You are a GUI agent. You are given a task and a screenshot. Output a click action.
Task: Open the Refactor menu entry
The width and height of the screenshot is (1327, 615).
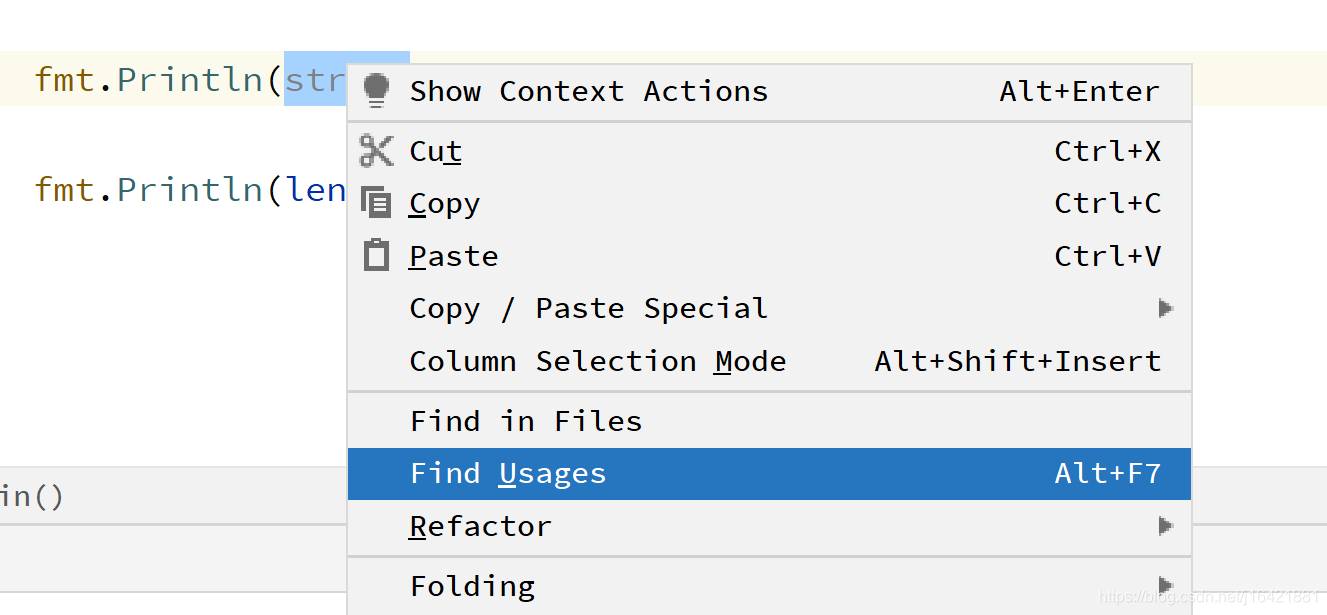coord(480,525)
